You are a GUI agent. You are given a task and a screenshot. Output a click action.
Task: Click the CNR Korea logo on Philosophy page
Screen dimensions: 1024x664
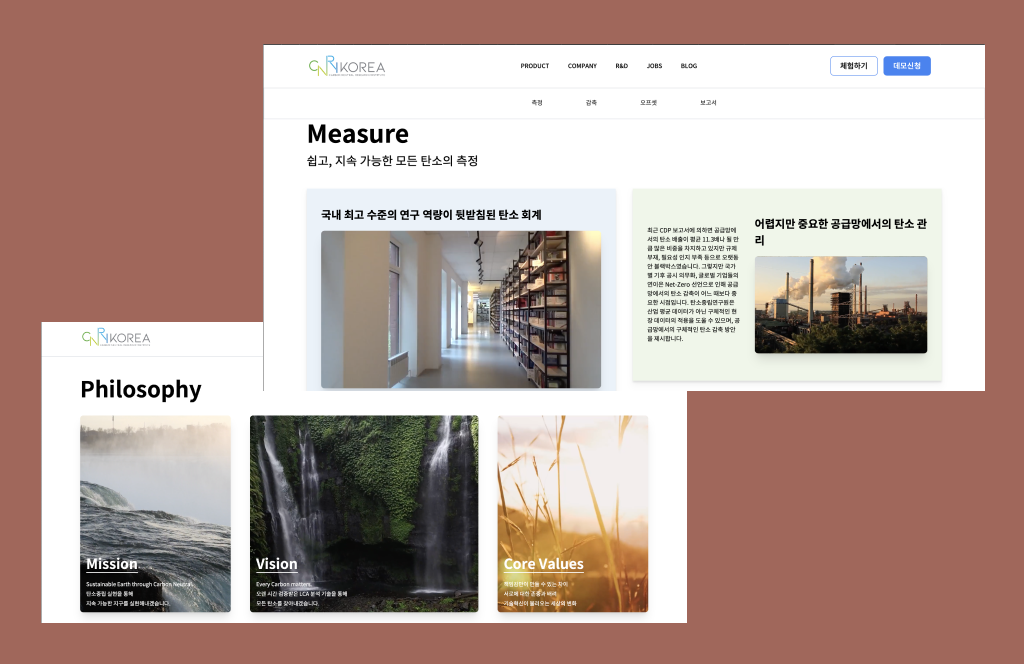click(x=116, y=338)
